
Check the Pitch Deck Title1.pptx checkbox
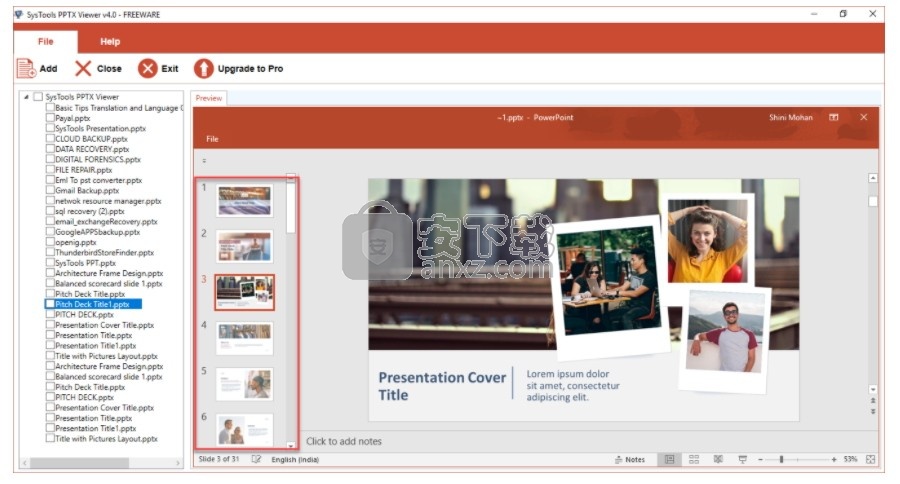(x=50, y=304)
